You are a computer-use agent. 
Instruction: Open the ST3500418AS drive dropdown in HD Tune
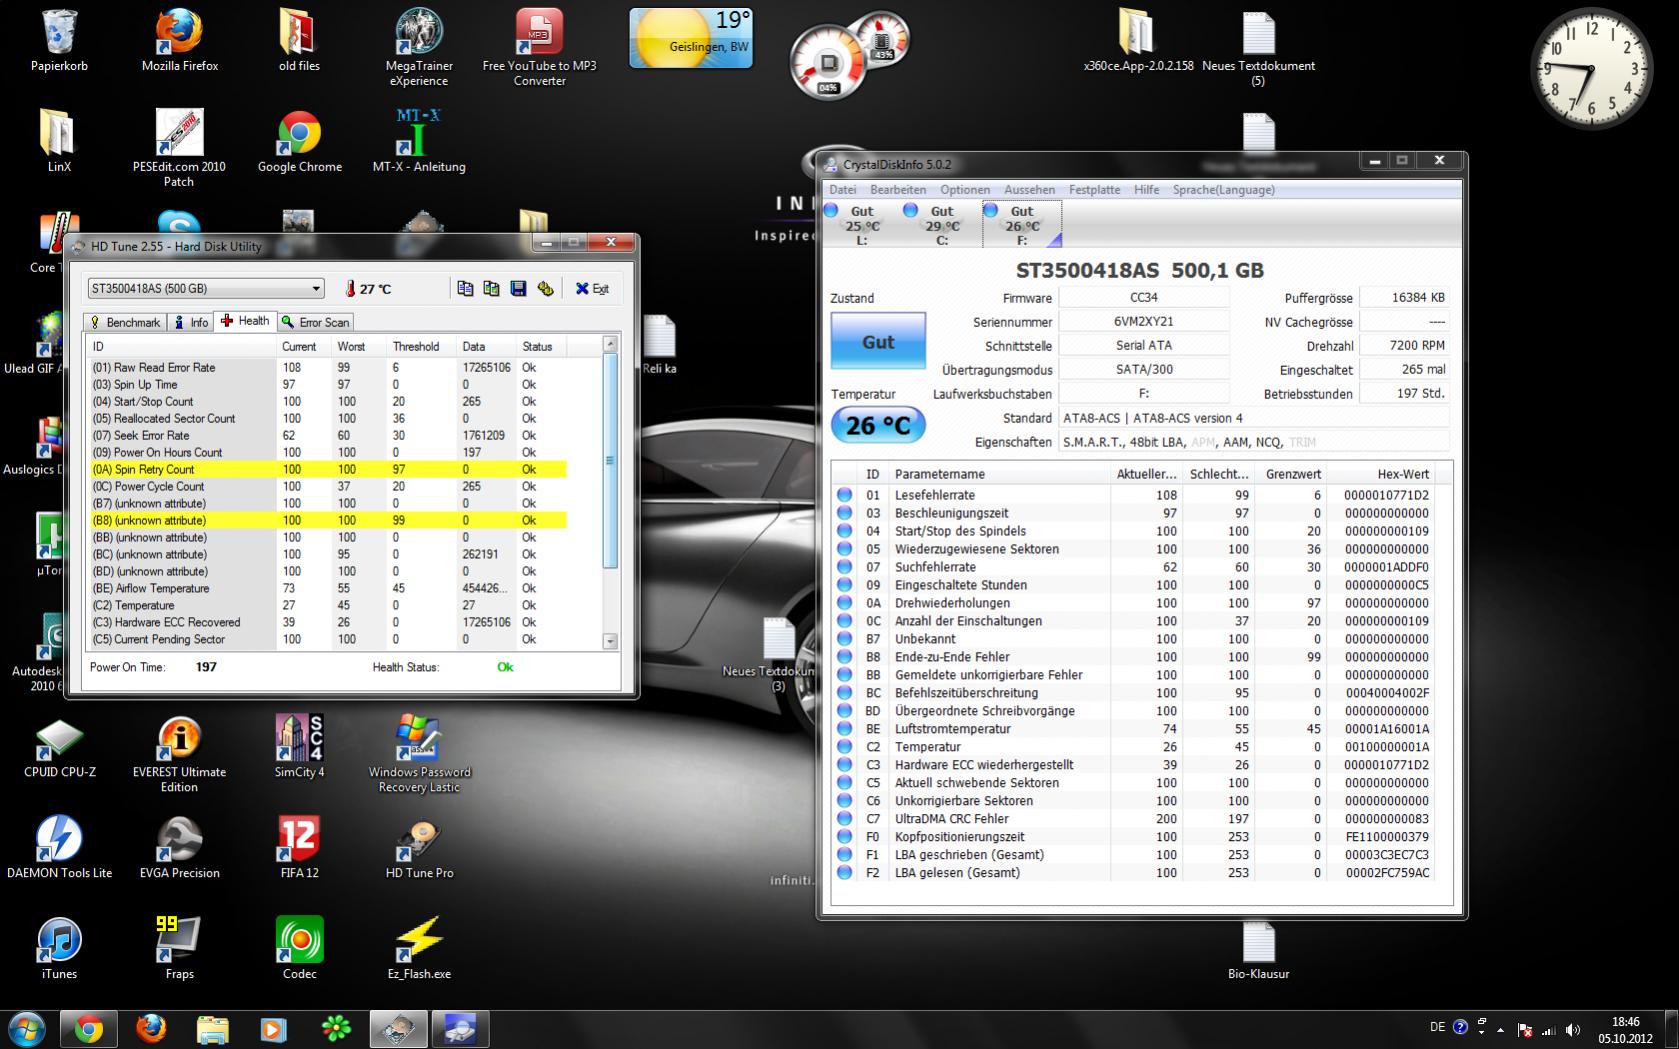coord(205,288)
